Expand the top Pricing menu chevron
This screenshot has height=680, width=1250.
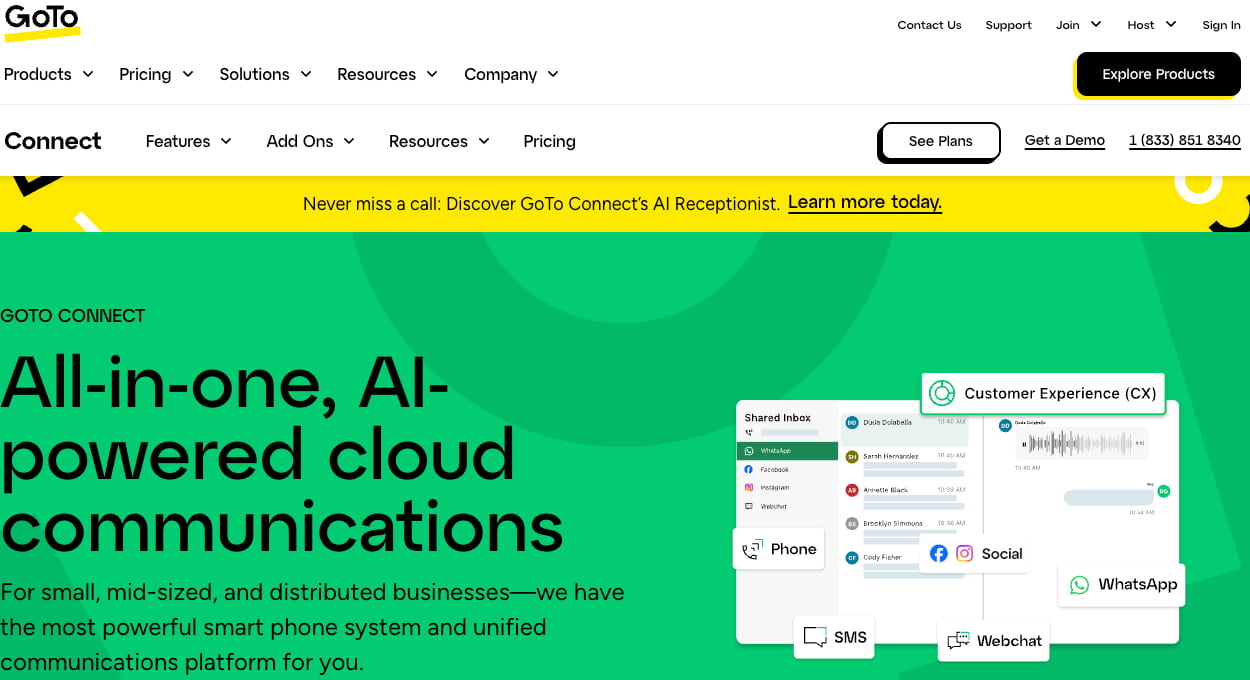point(188,74)
